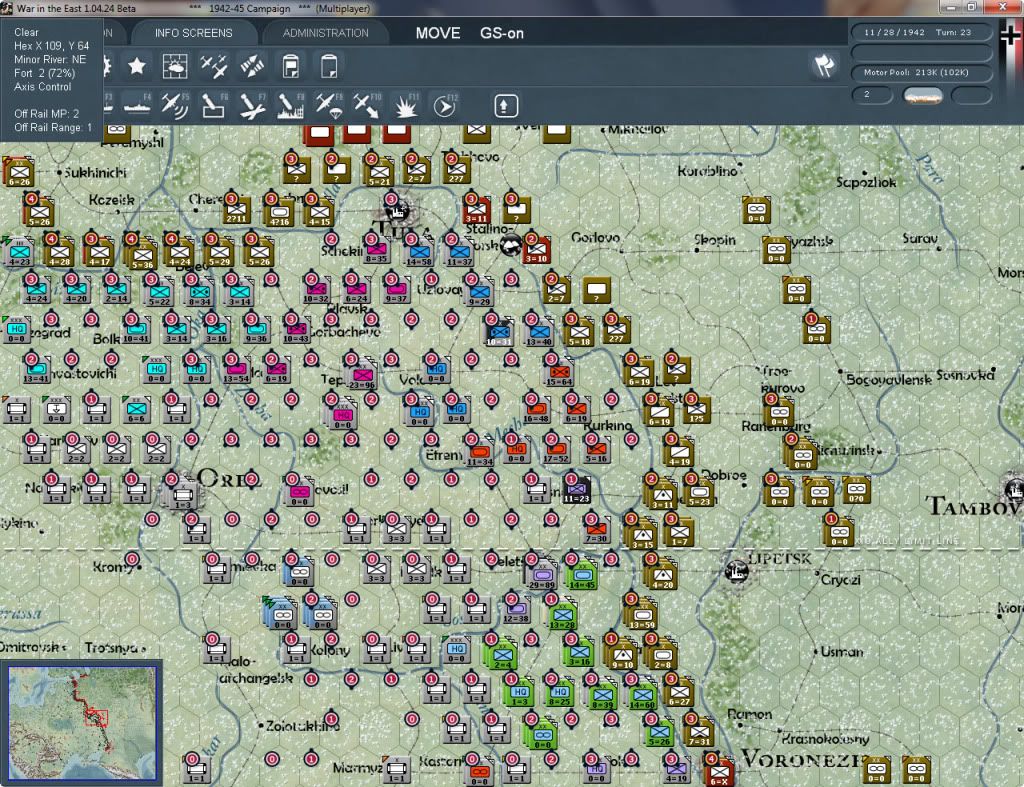Click the star icon in the toolbar
Viewport: 1024px width, 787px height.
click(136, 66)
